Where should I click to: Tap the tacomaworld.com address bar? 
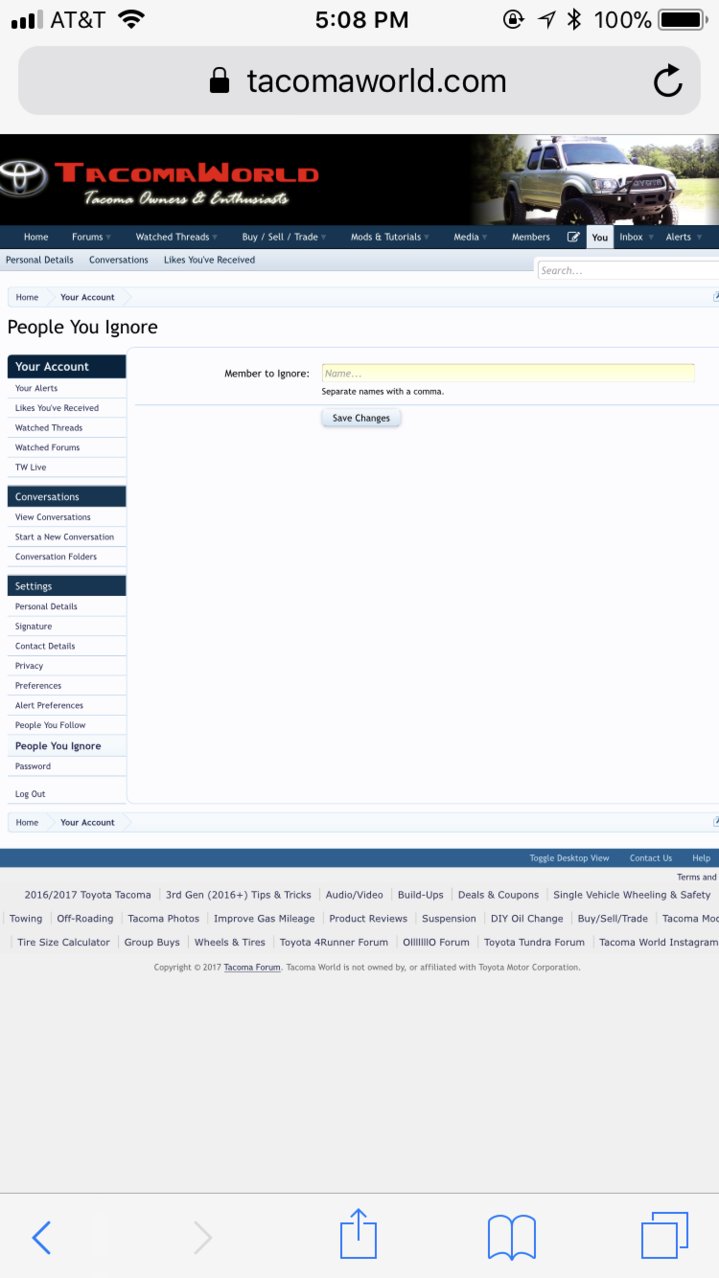click(x=359, y=81)
